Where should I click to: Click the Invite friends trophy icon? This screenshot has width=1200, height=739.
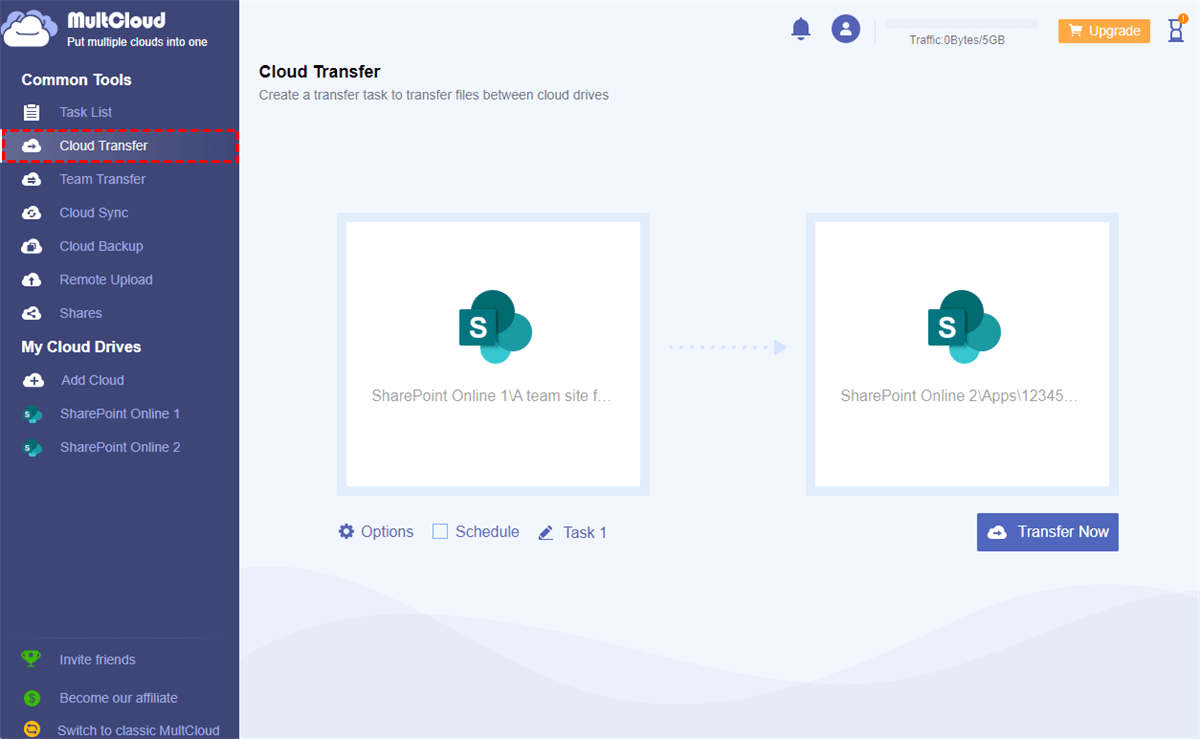[x=32, y=659]
